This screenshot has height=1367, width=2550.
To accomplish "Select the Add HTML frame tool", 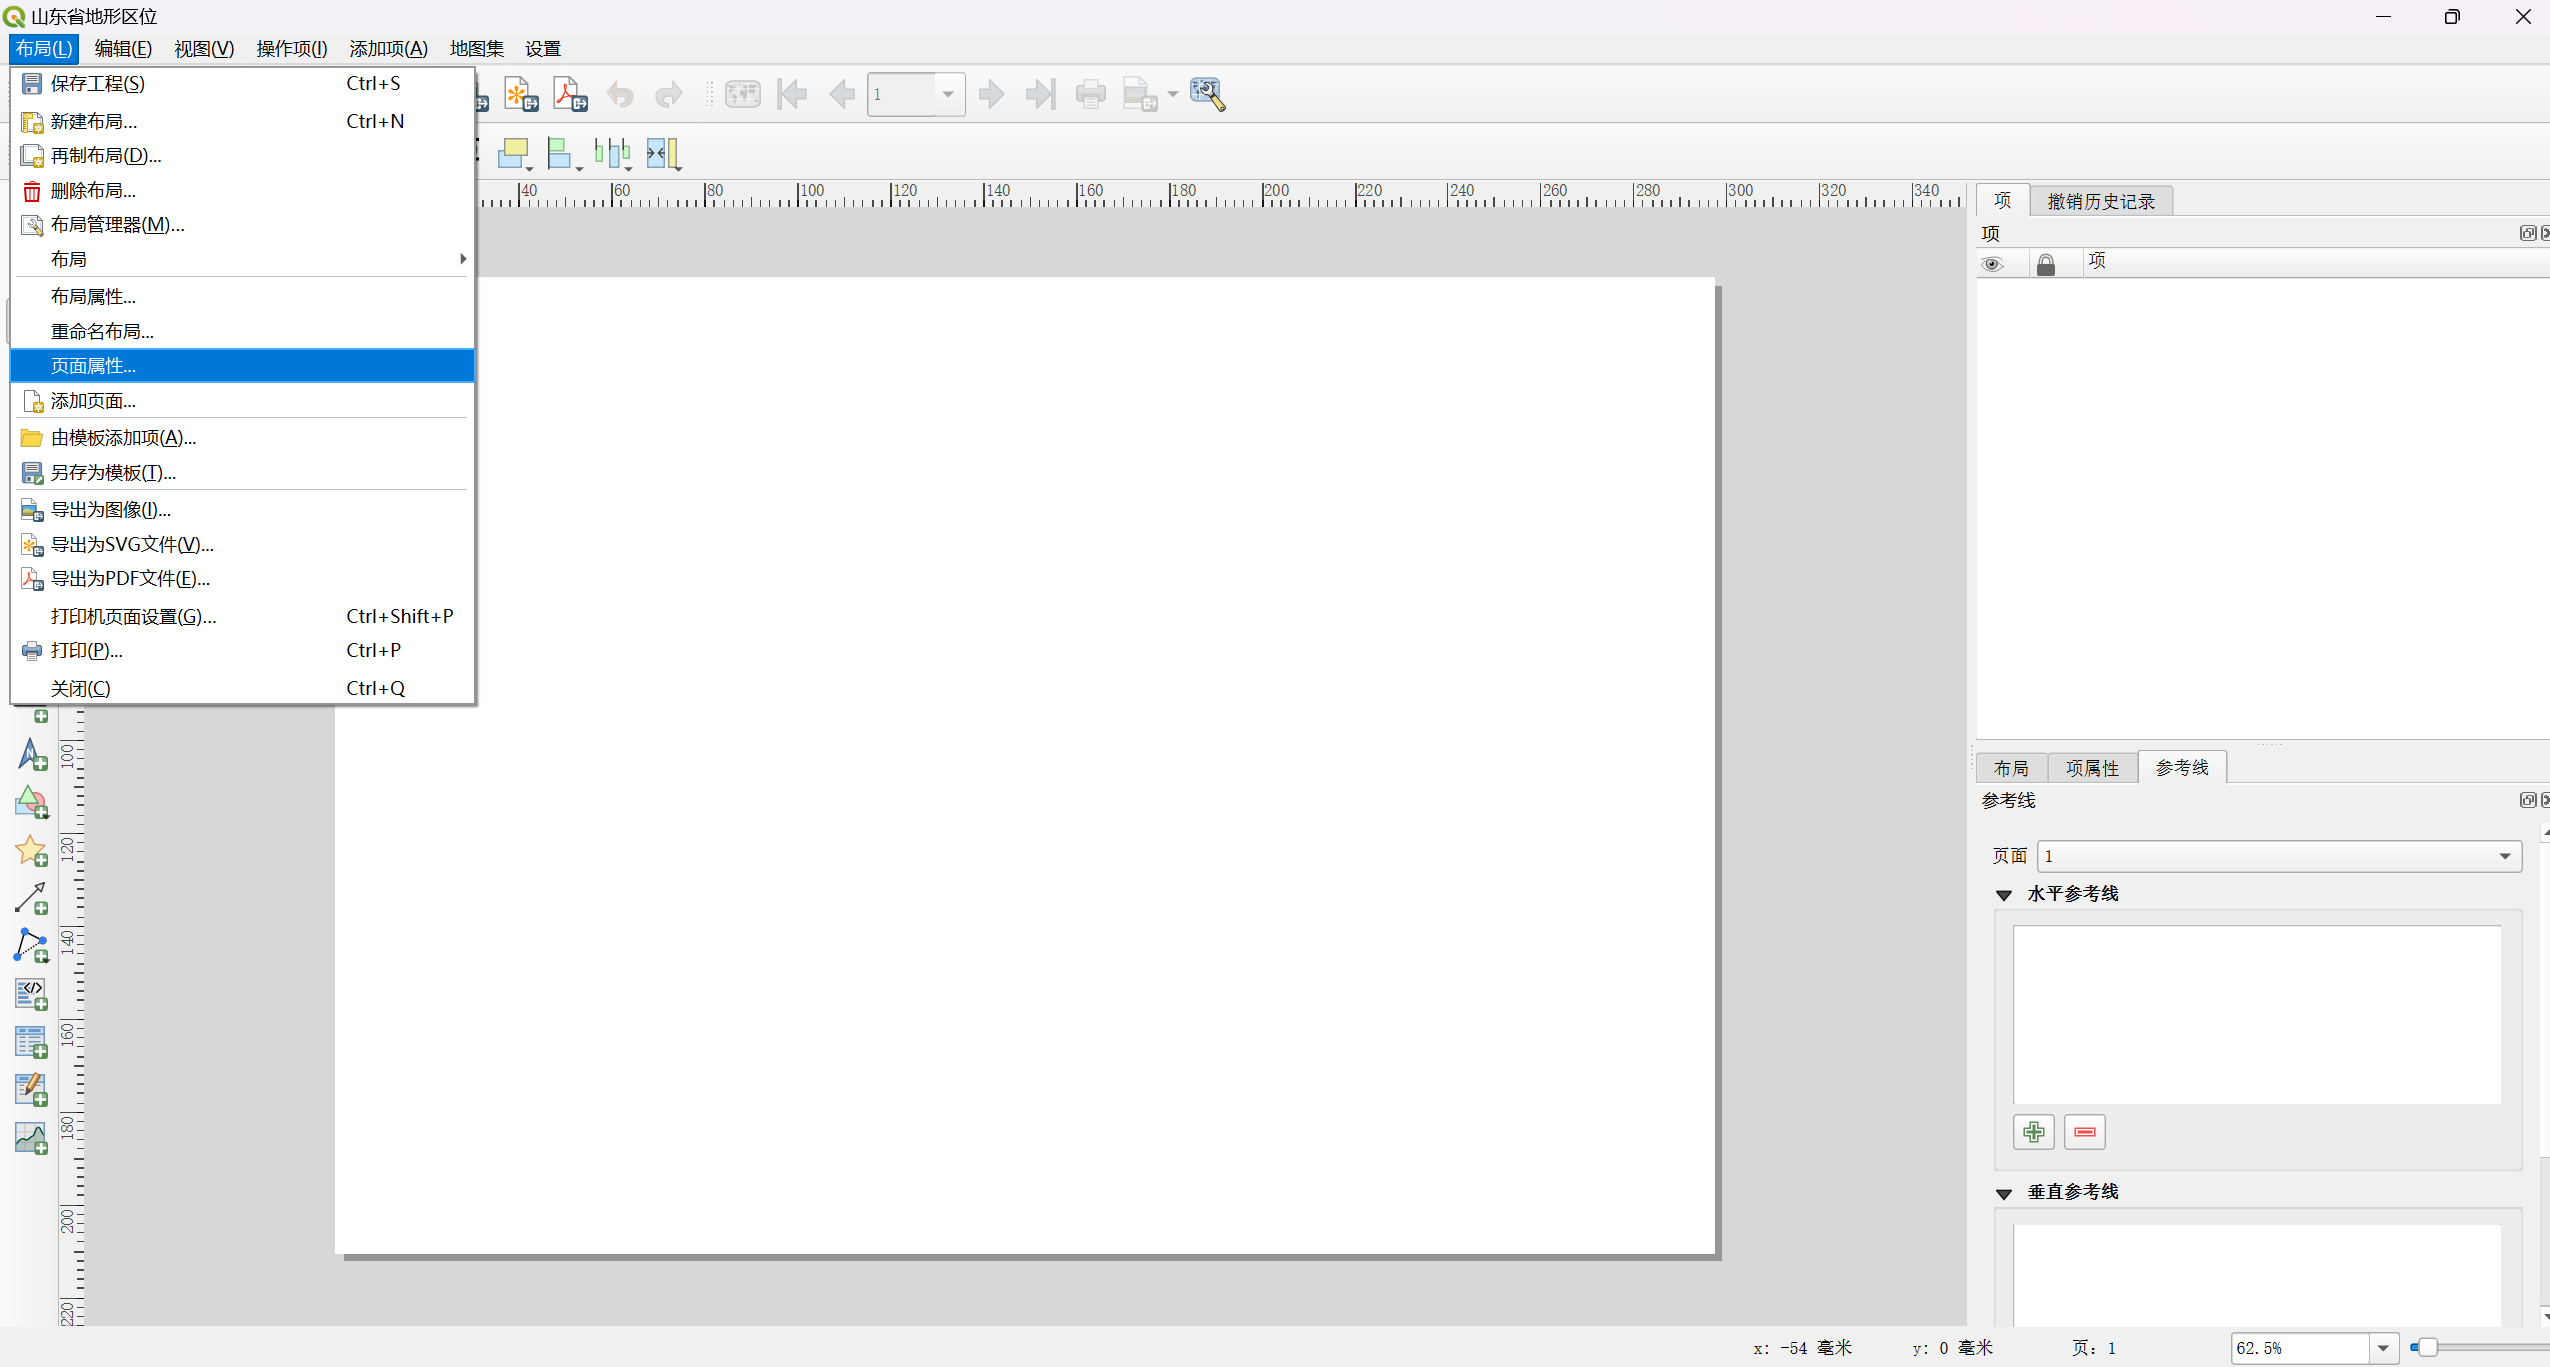I will 31,994.
